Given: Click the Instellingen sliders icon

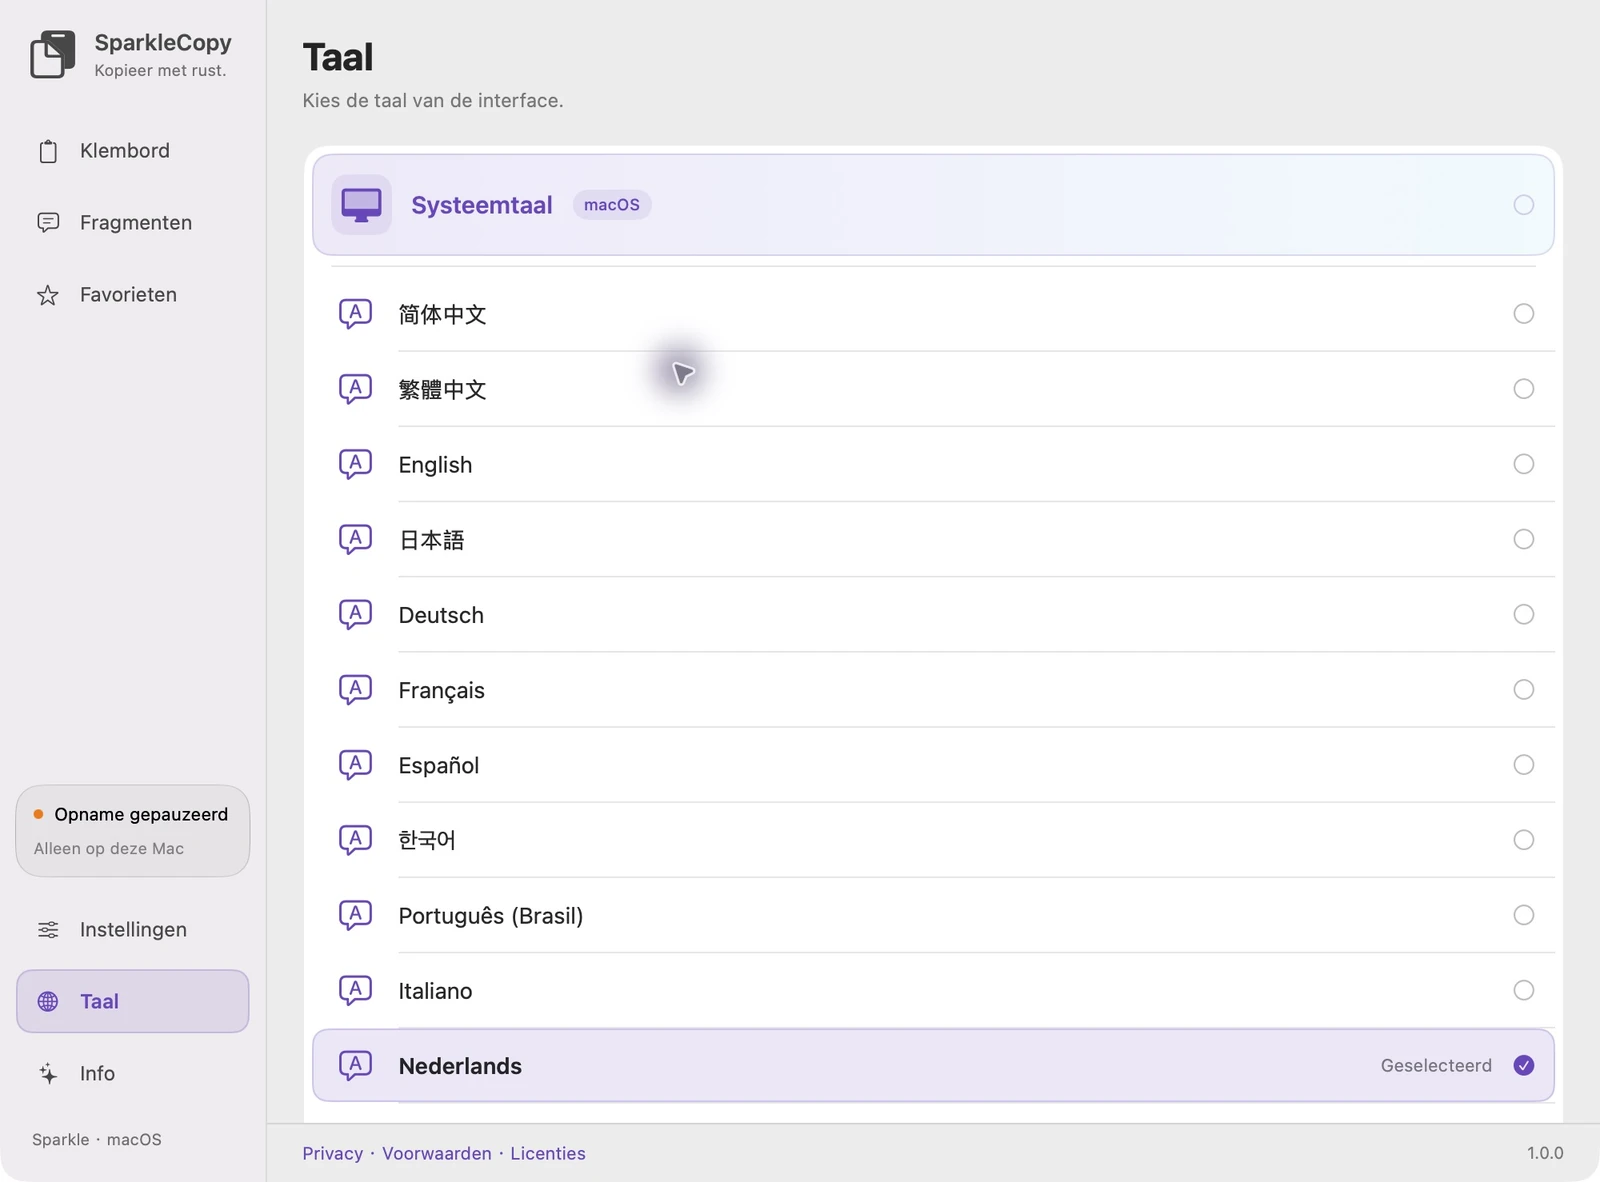Looking at the screenshot, I should point(48,930).
